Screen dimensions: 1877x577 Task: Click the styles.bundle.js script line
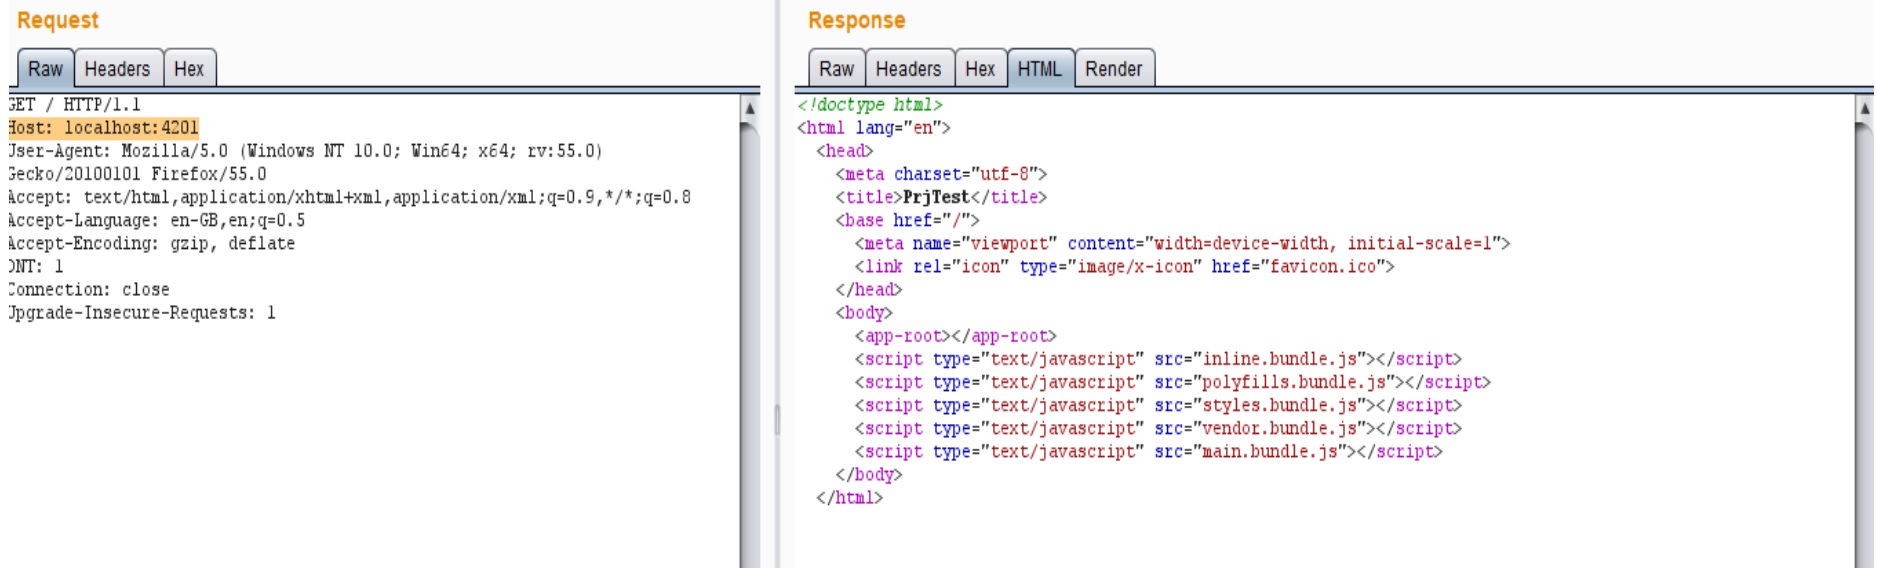[x=1158, y=405]
